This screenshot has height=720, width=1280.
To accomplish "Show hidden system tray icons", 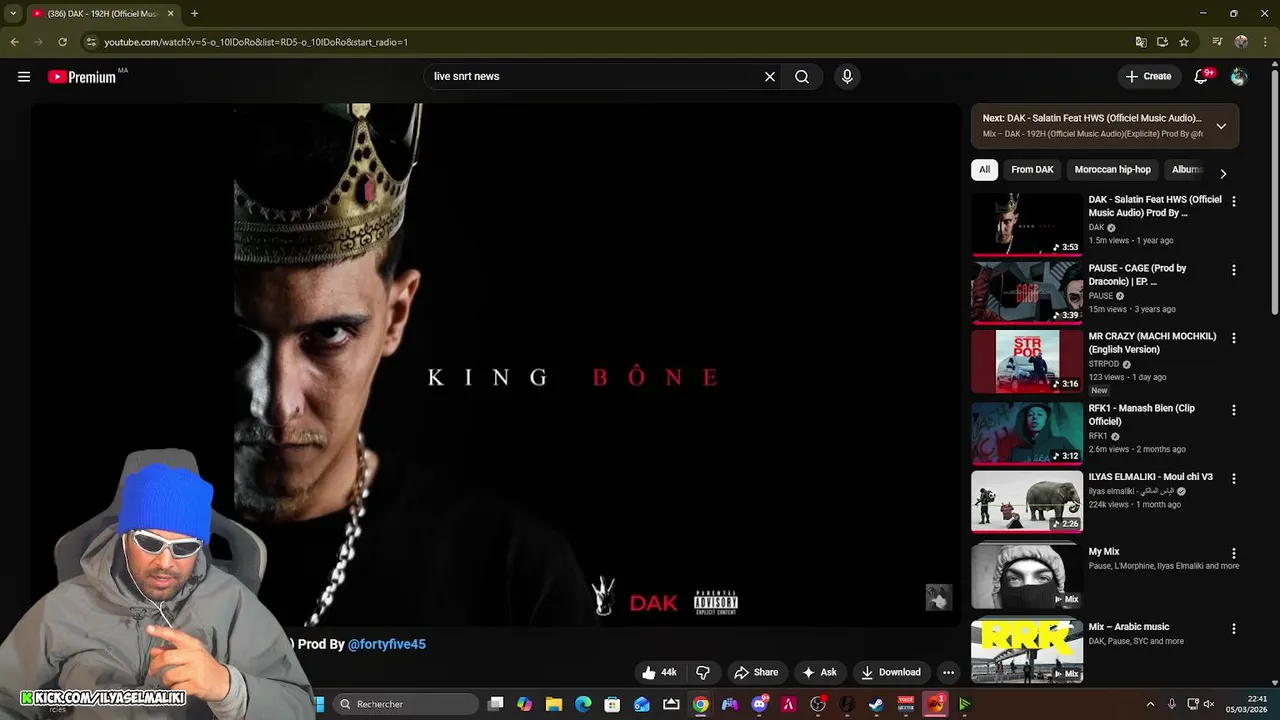I will tap(1150, 704).
